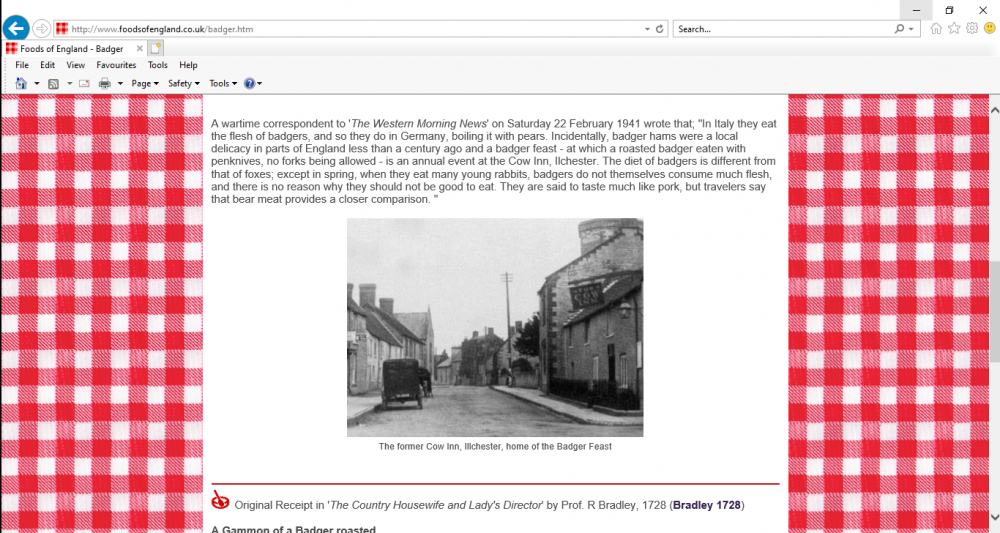Image resolution: width=1000 pixels, height=533 pixels.
Task: Open the Help menu
Action: coord(188,65)
